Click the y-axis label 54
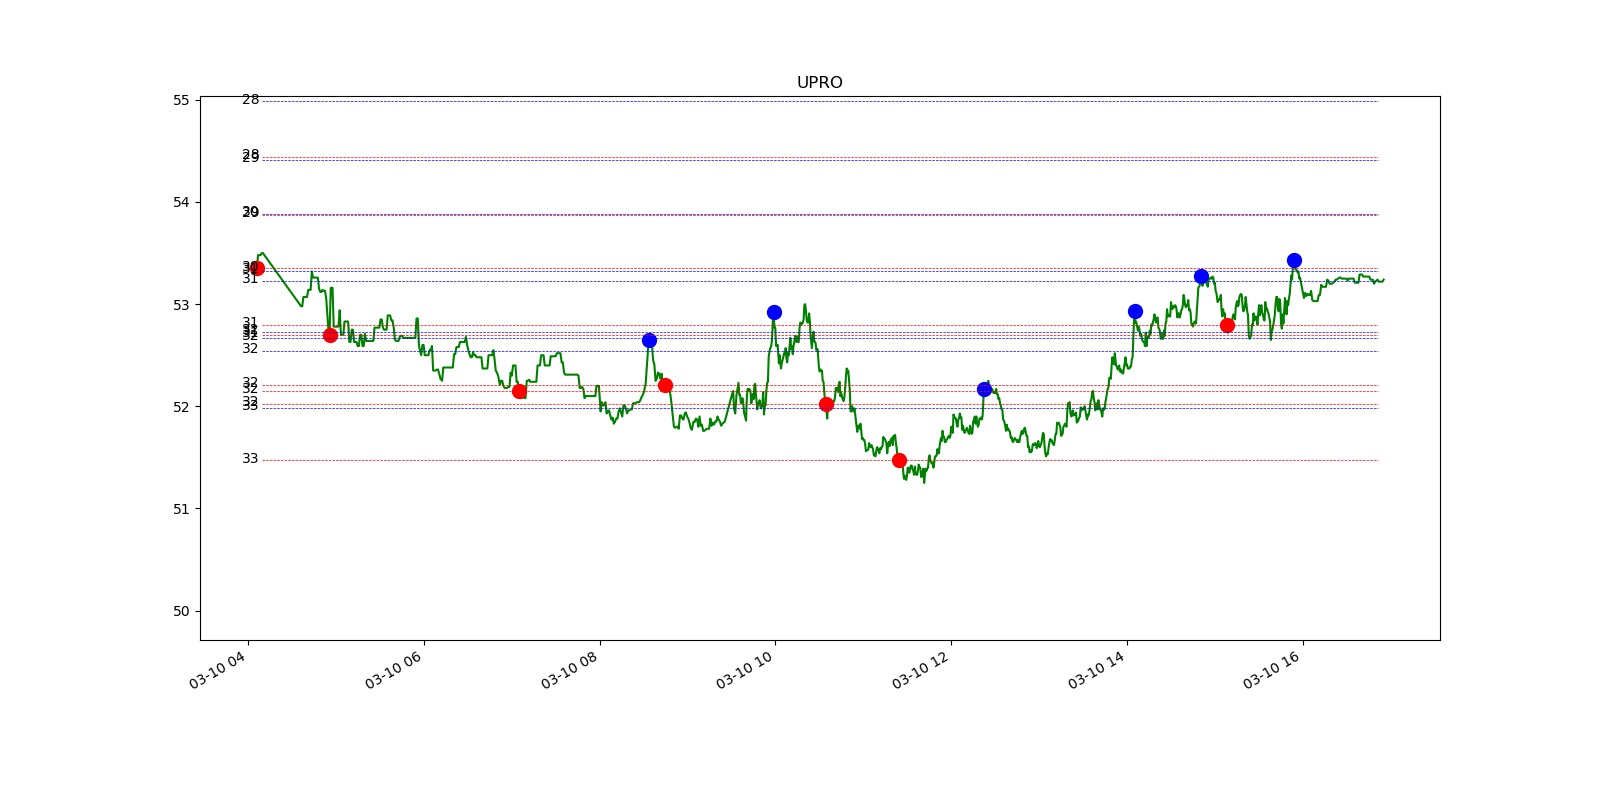The width and height of the screenshot is (1600, 800). [181, 202]
